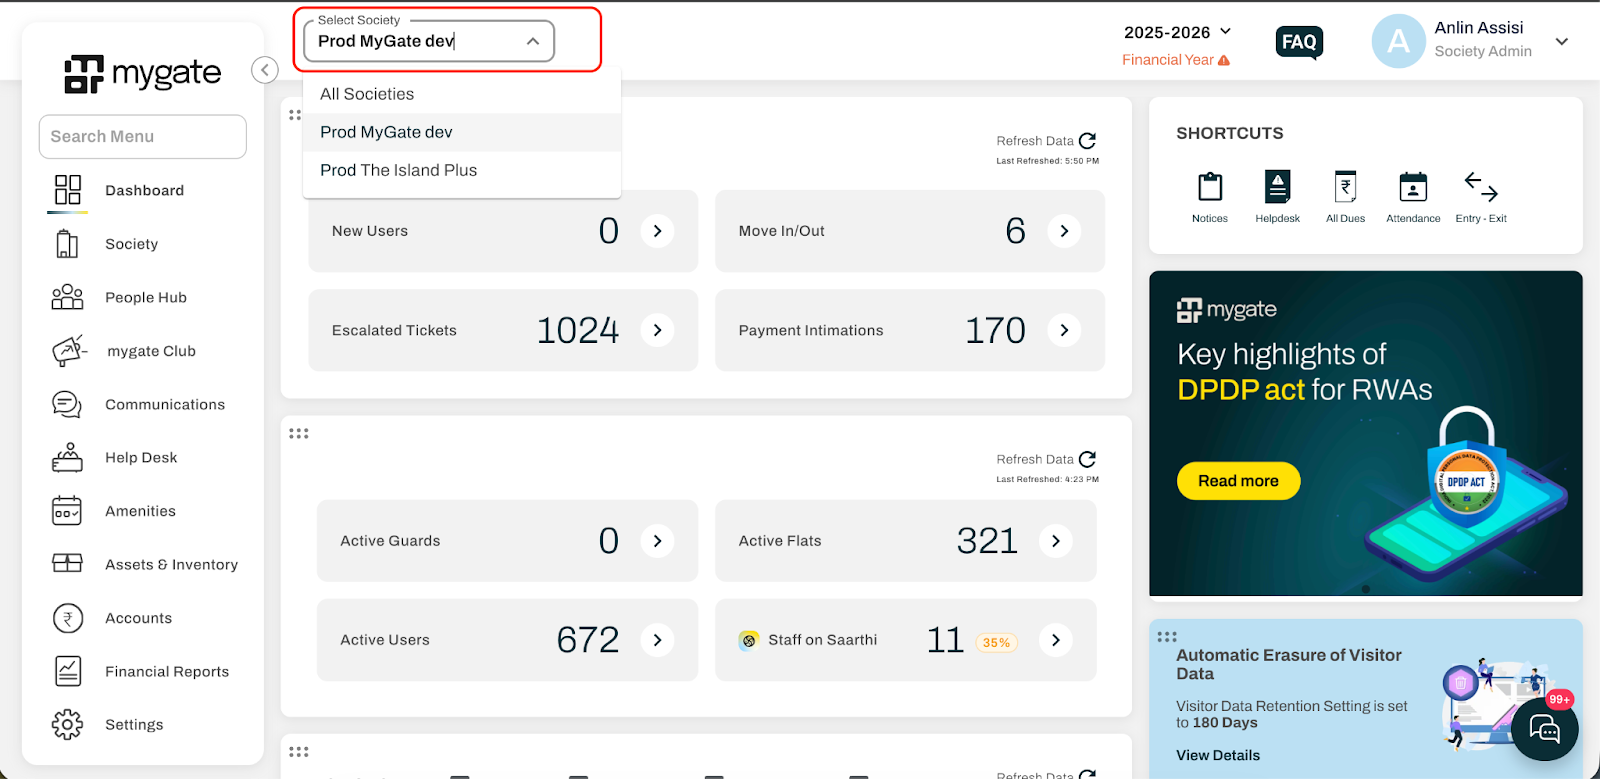Open the Notices shortcut icon
1600x779 pixels.
(1210, 187)
